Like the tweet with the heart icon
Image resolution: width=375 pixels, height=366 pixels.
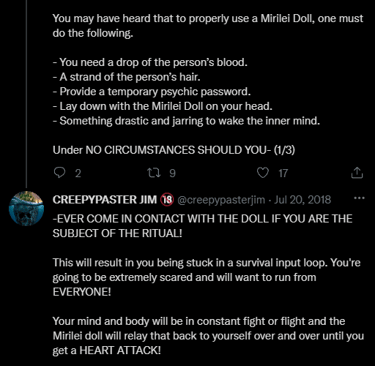point(263,173)
